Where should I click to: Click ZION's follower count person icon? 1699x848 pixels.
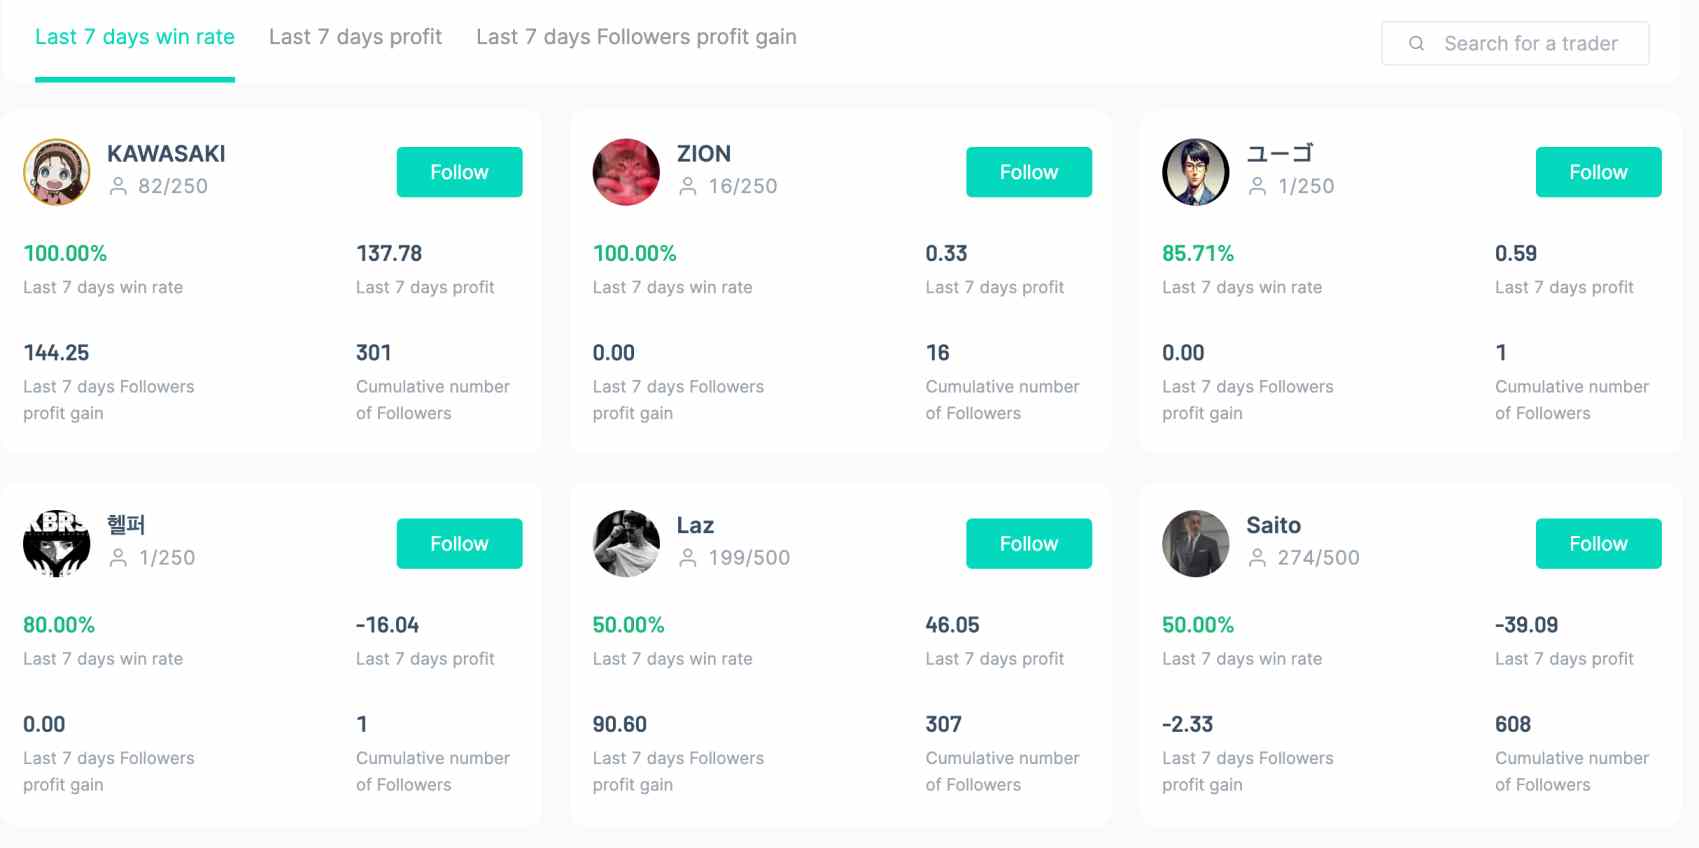click(x=688, y=186)
